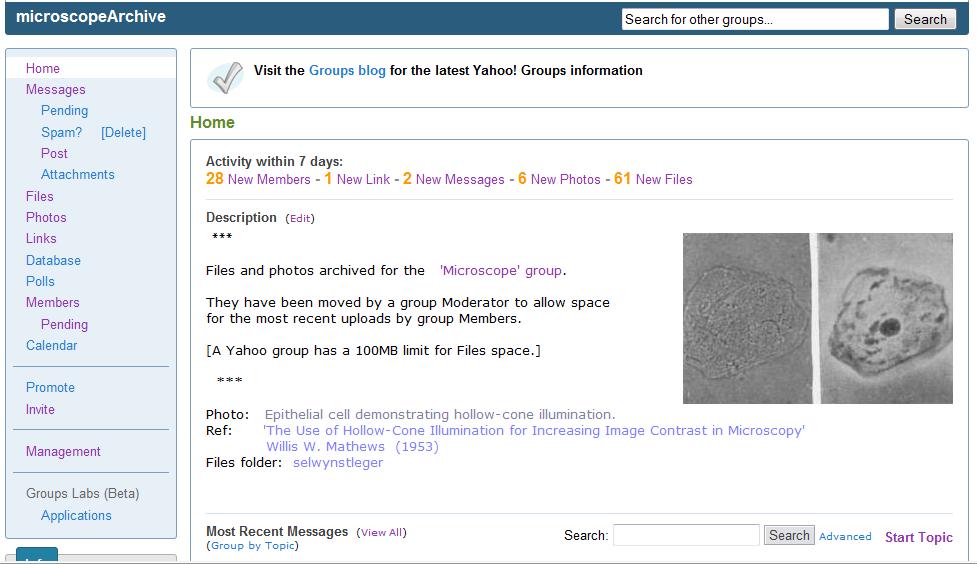
Task: Select Database from the left navigation
Action: [x=53, y=260]
